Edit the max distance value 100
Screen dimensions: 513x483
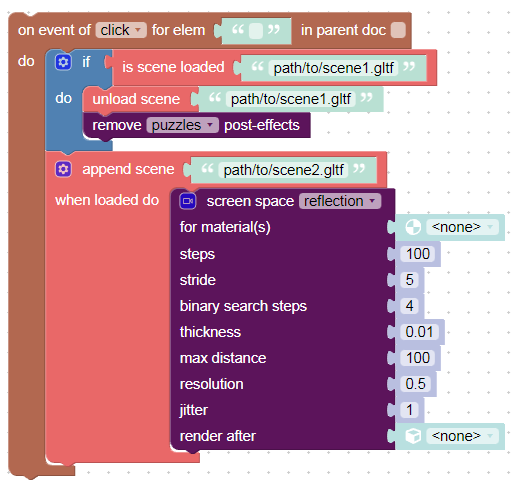pyautogui.click(x=418, y=358)
